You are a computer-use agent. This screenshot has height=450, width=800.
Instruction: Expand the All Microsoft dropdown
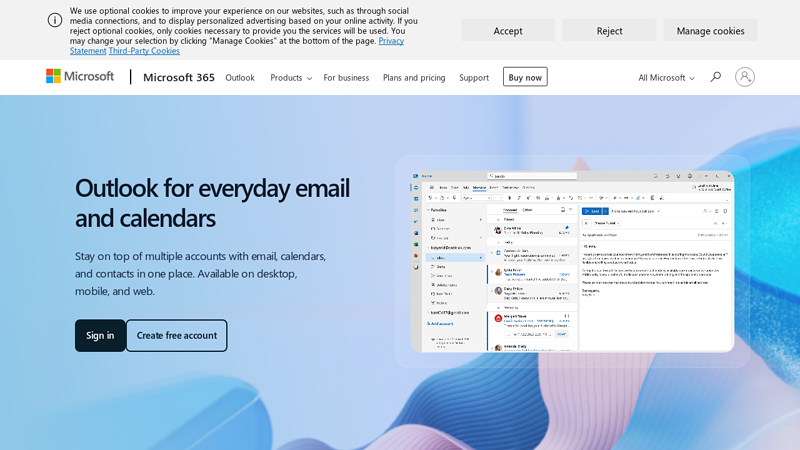coord(666,78)
